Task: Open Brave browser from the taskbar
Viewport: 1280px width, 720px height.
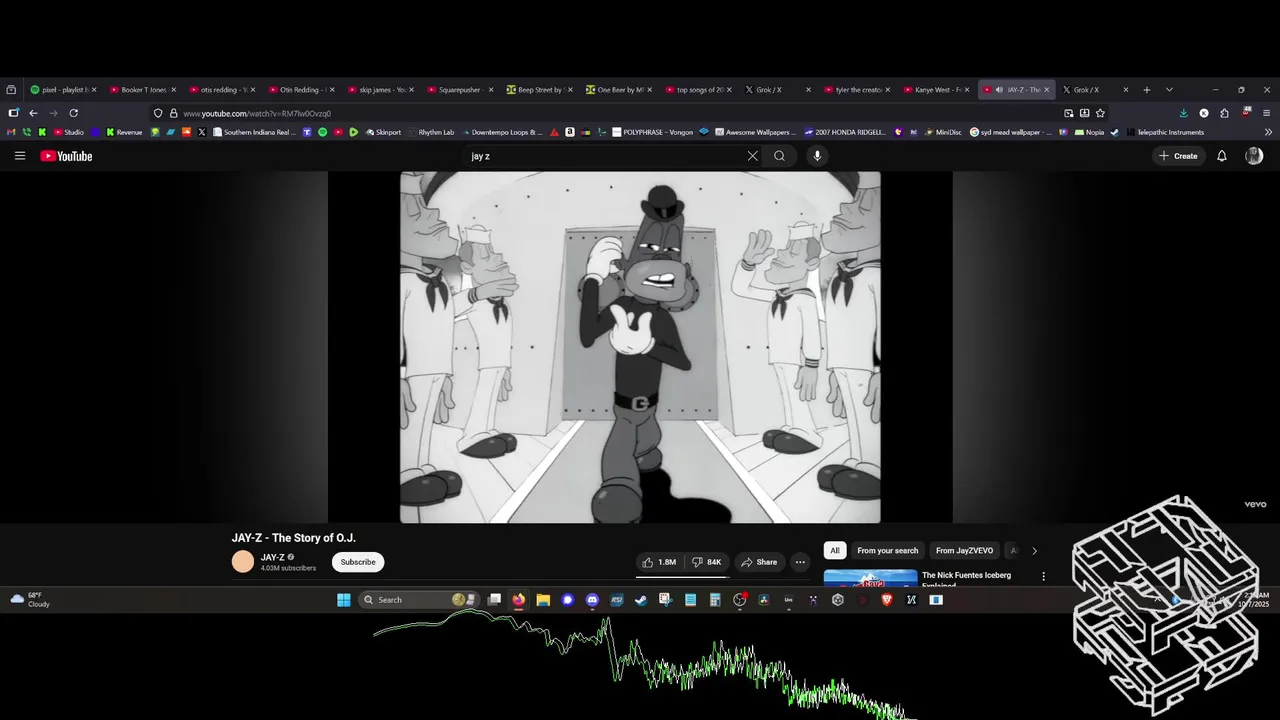Action: click(x=887, y=600)
